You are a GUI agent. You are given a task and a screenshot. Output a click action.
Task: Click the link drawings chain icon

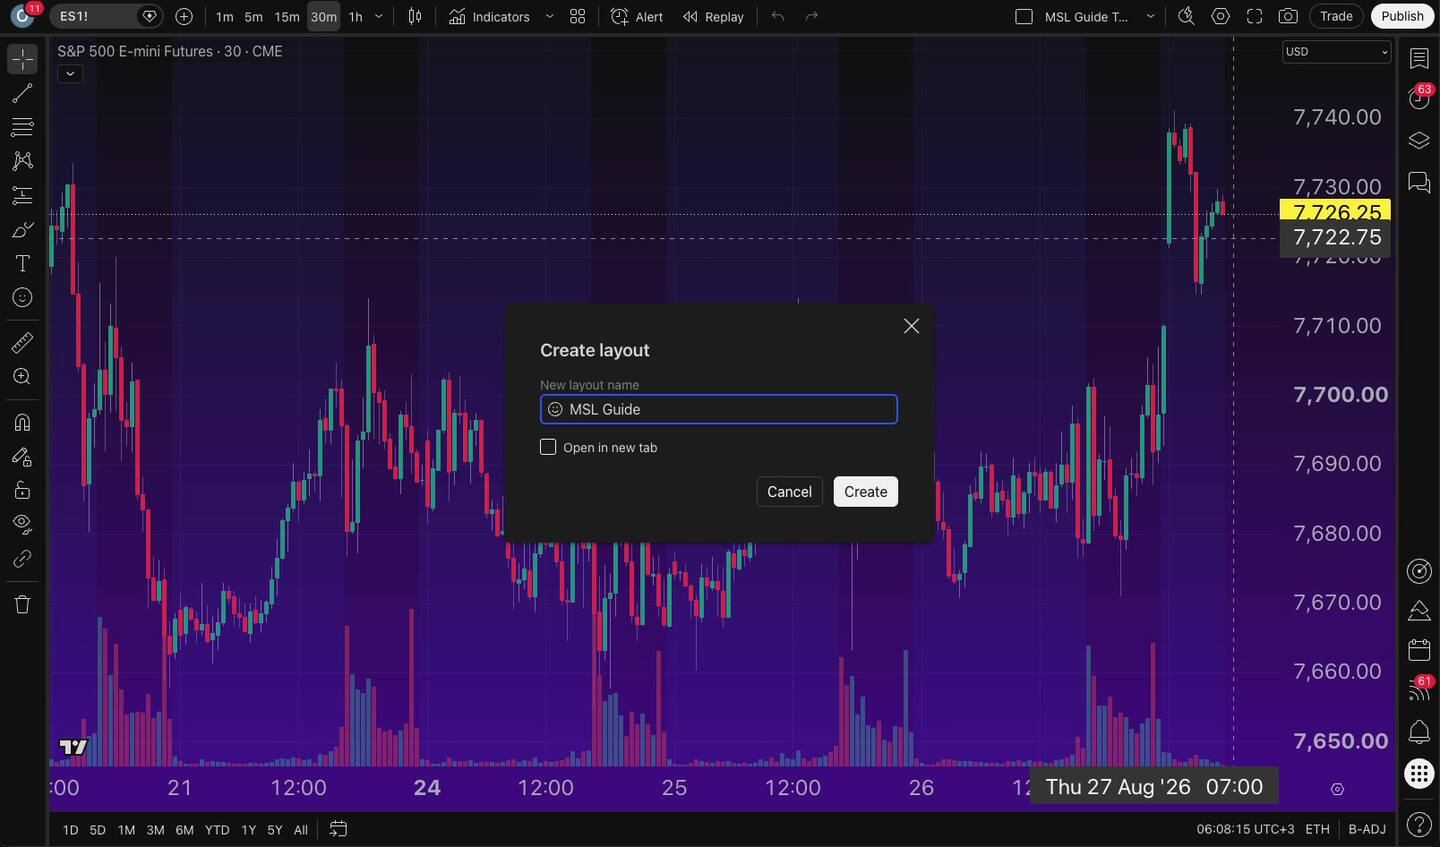pyautogui.click(x=22, y=559)
